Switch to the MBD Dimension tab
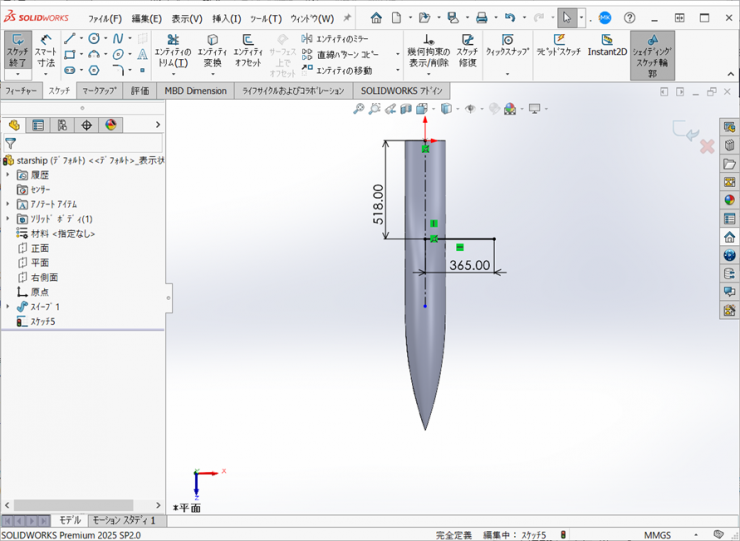Screen dimensions: 740x541 (x=195, y=90)
